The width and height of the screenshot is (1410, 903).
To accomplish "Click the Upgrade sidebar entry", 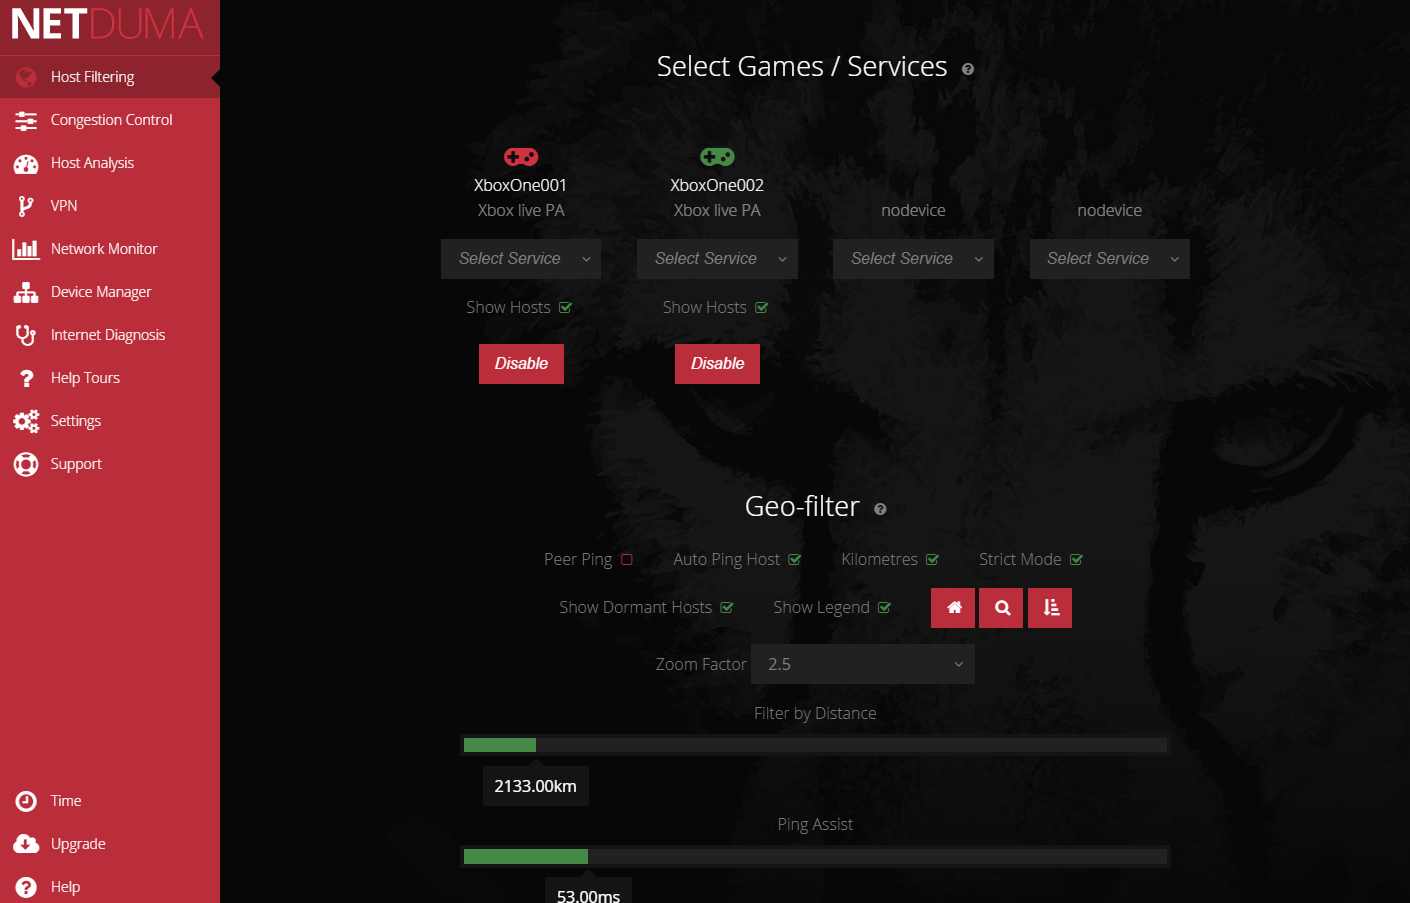I will (x=110, y=844).
